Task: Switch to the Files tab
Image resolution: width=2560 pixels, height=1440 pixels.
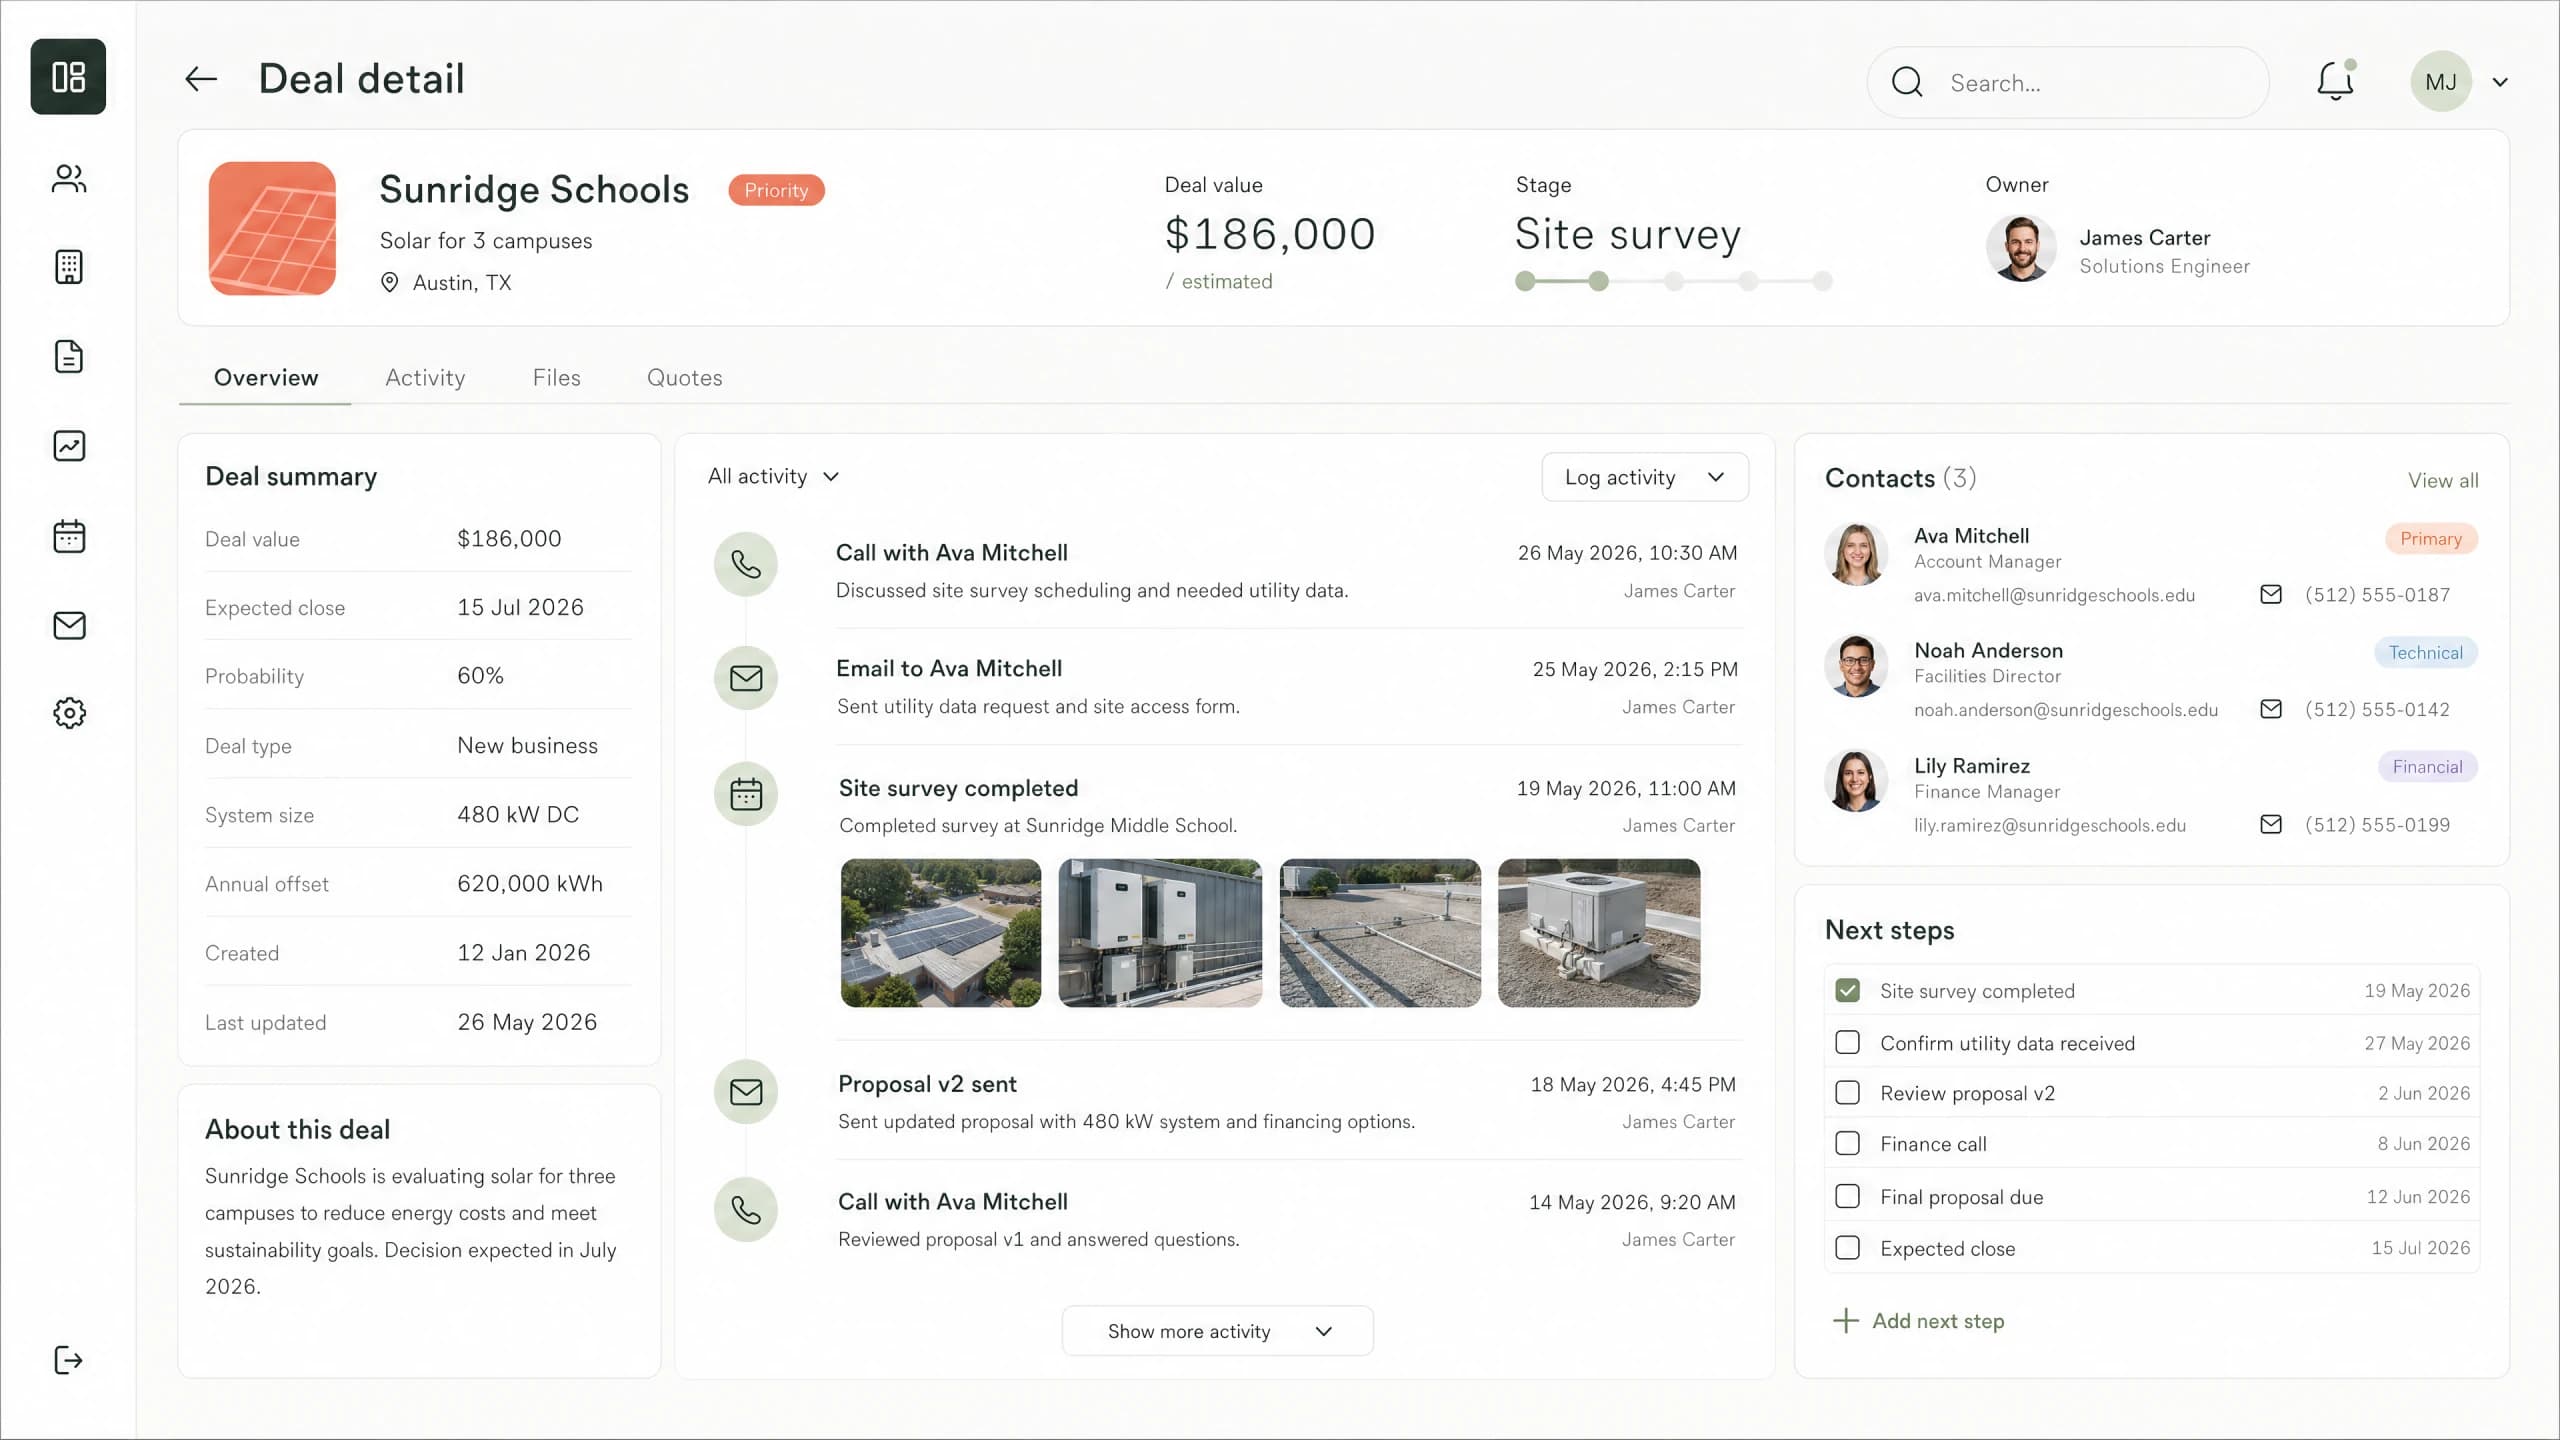Action: pos(556,377)
